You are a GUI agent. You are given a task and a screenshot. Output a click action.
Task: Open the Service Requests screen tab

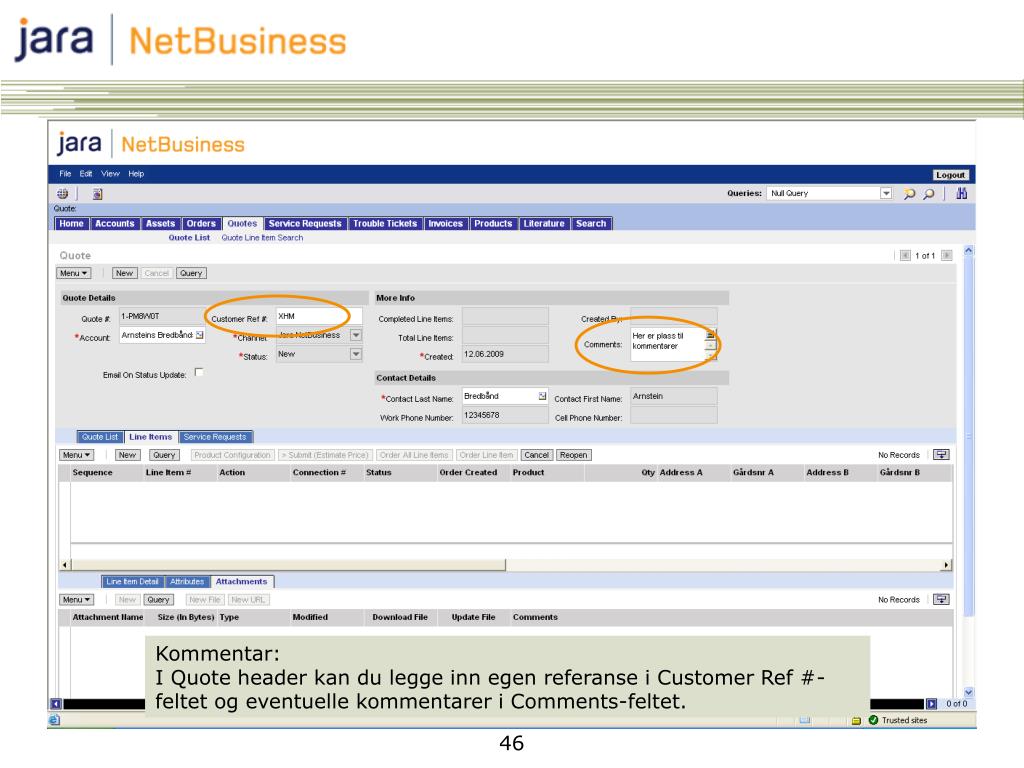[x=305, y=223]
